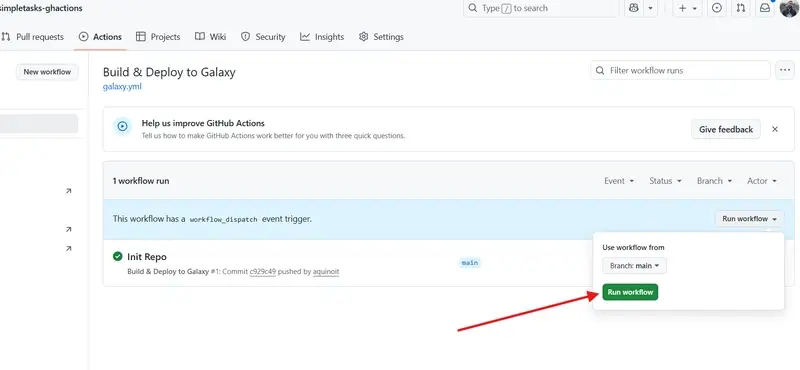Select the highlighted sidebar workflow item
The image size is (800, 370).
coord(39,124)
